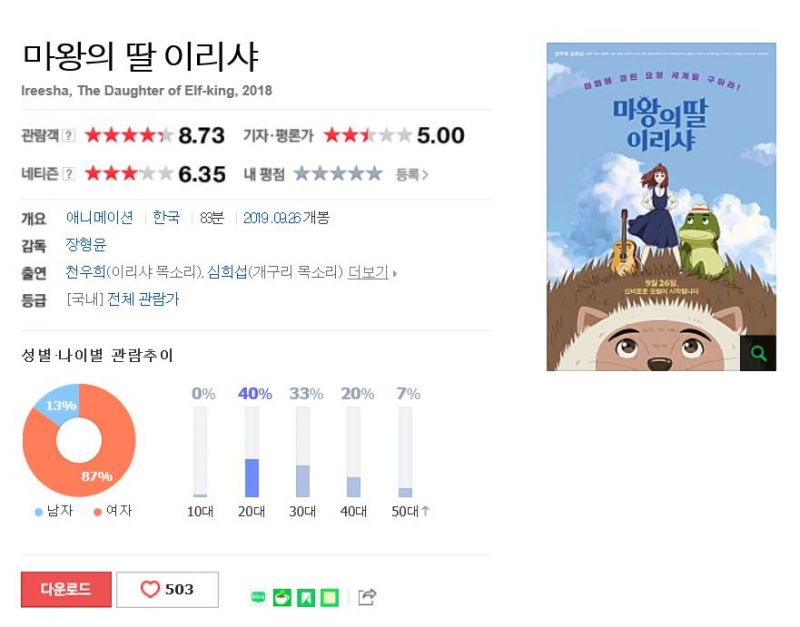800x627 pixels.
Task: Click the question mark beside 네티즌
Action: (69, 174)
